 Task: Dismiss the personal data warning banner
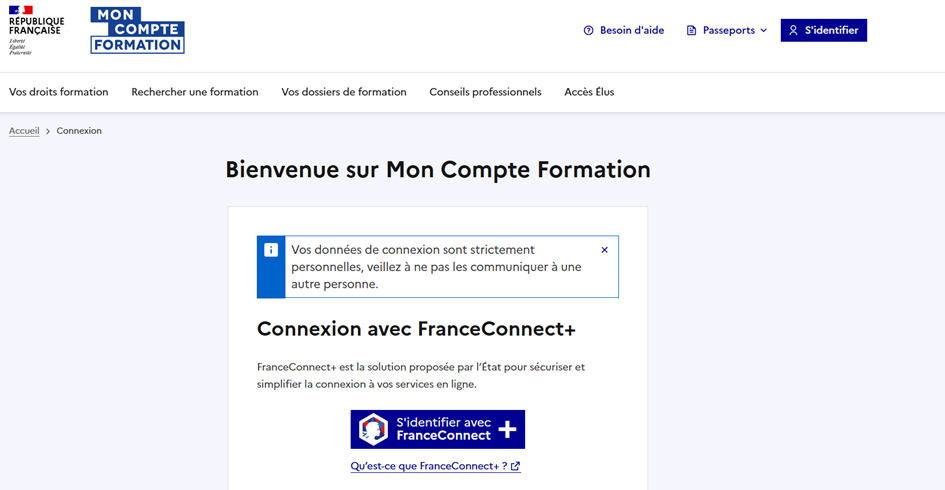pyautogui.click(x=604, y=250)
